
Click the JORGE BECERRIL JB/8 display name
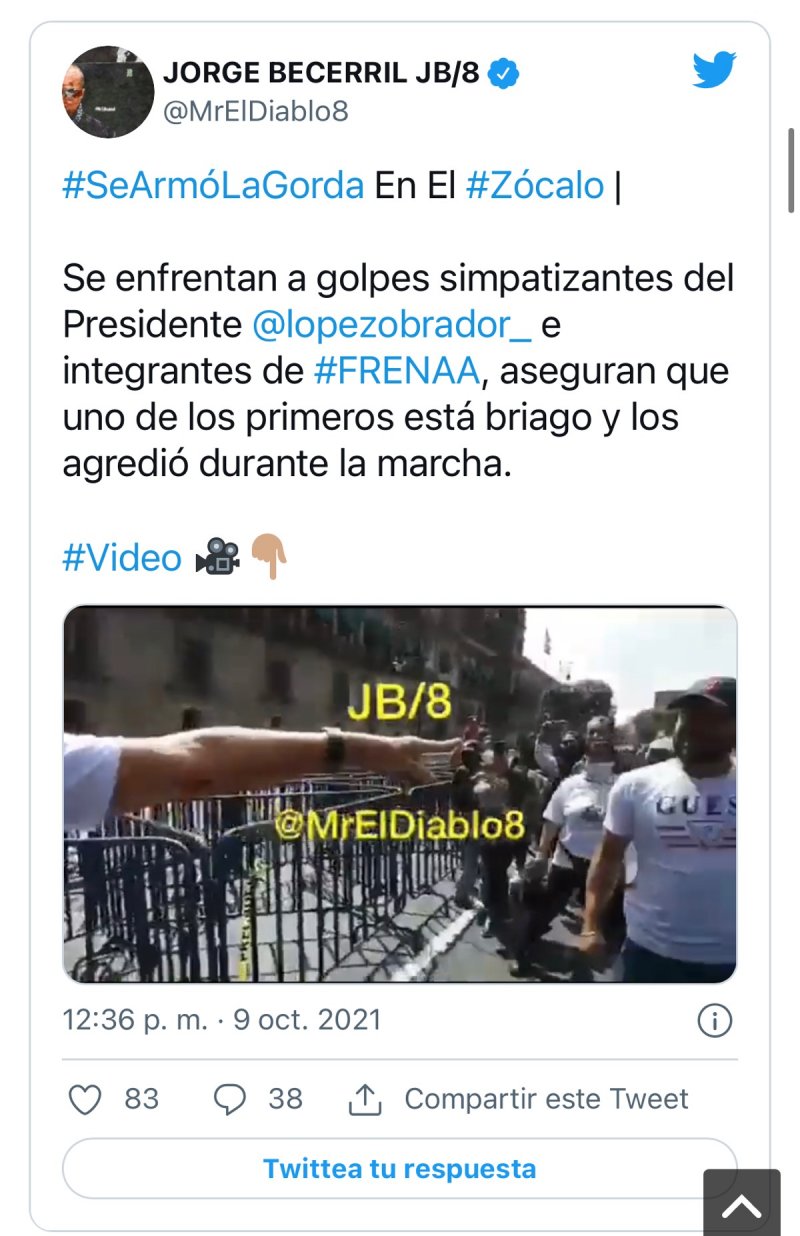[321, 73]
